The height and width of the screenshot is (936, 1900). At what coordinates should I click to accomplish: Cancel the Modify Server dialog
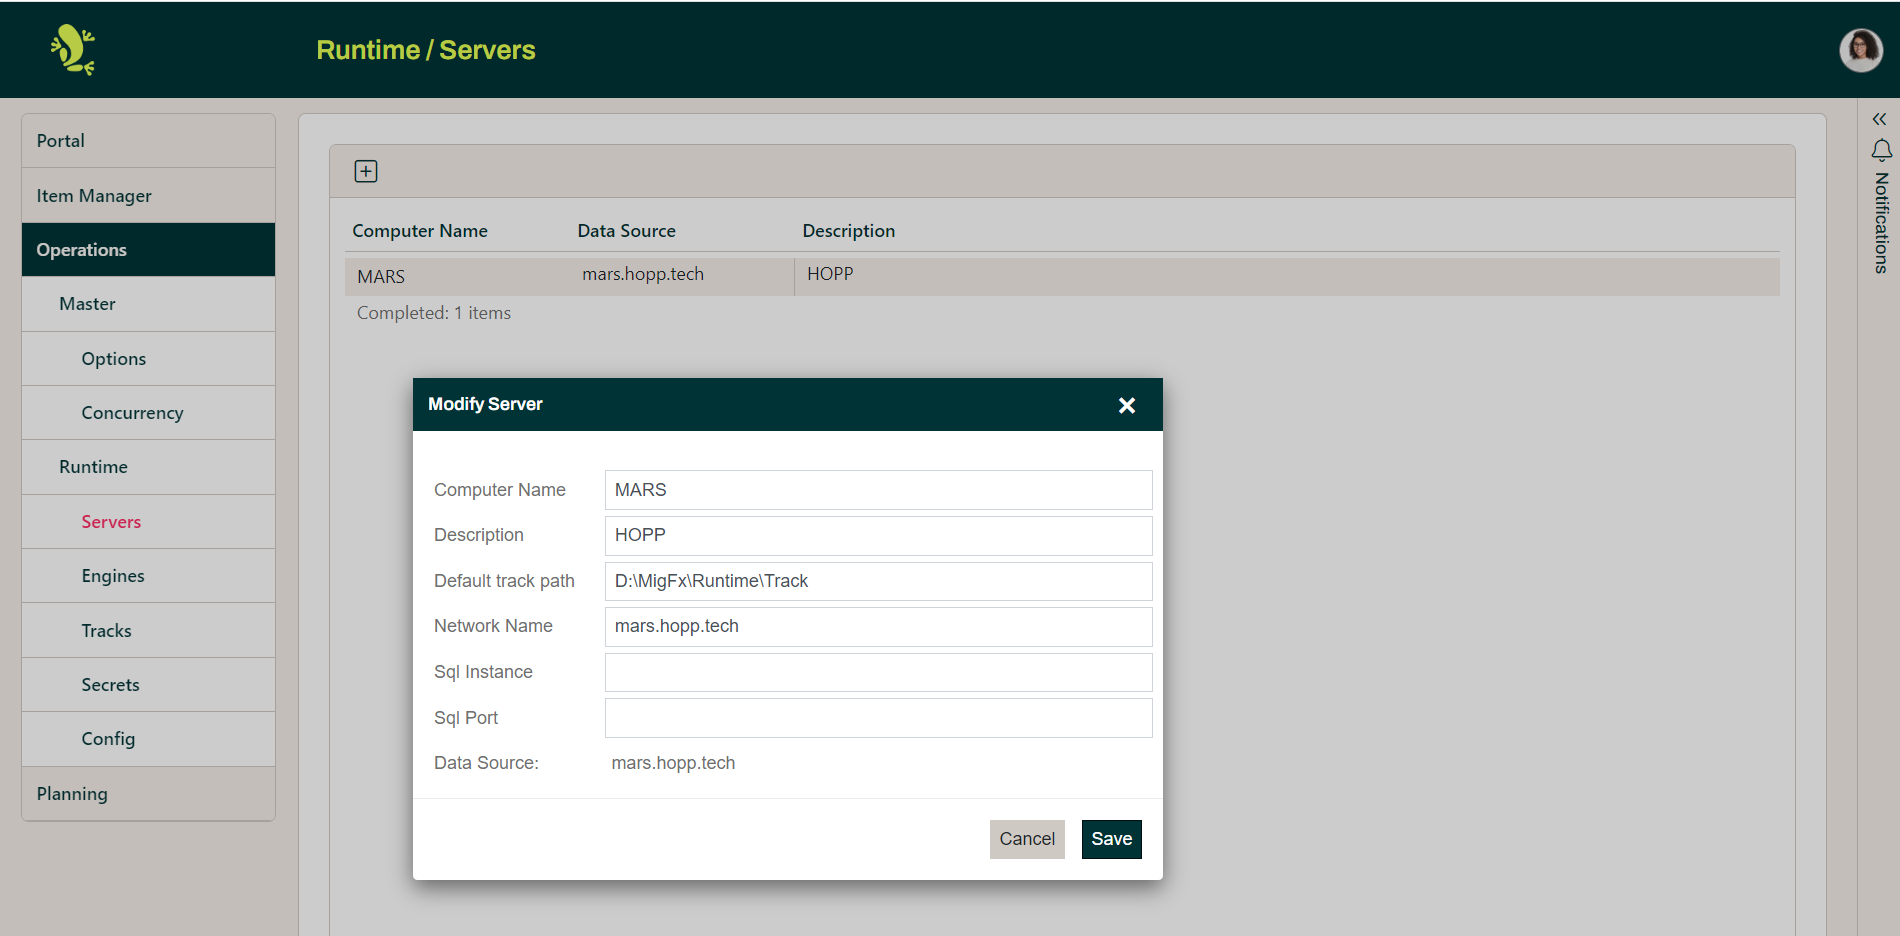(1027, 839)
